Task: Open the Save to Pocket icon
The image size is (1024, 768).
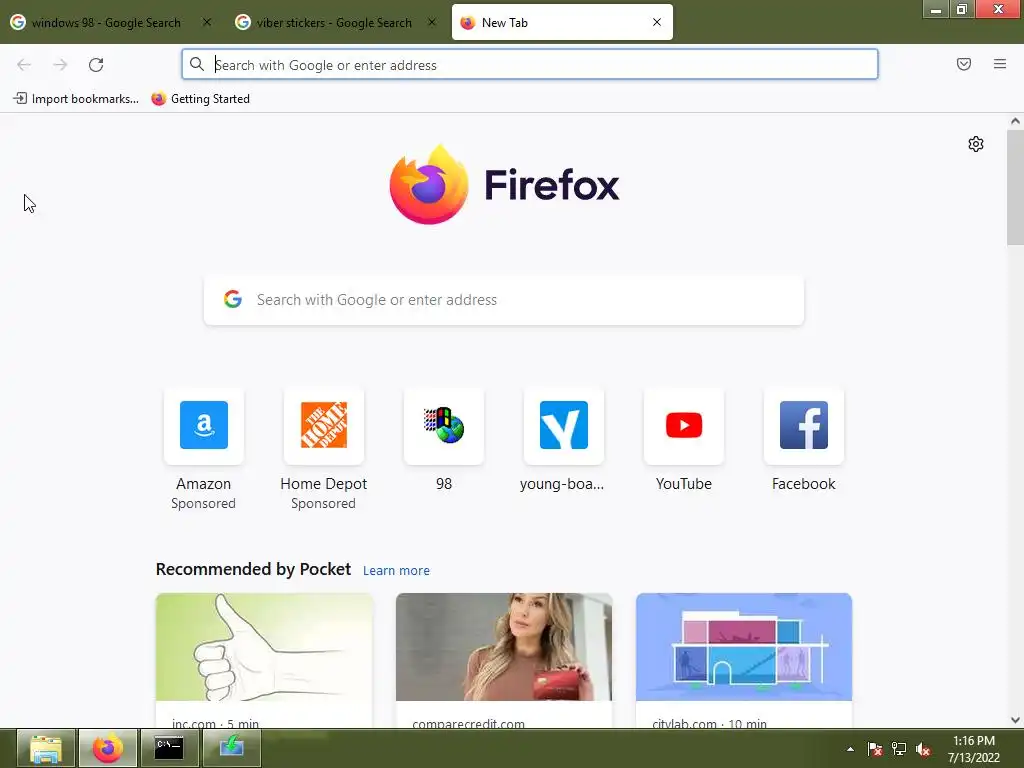Action: coord(964,64)
